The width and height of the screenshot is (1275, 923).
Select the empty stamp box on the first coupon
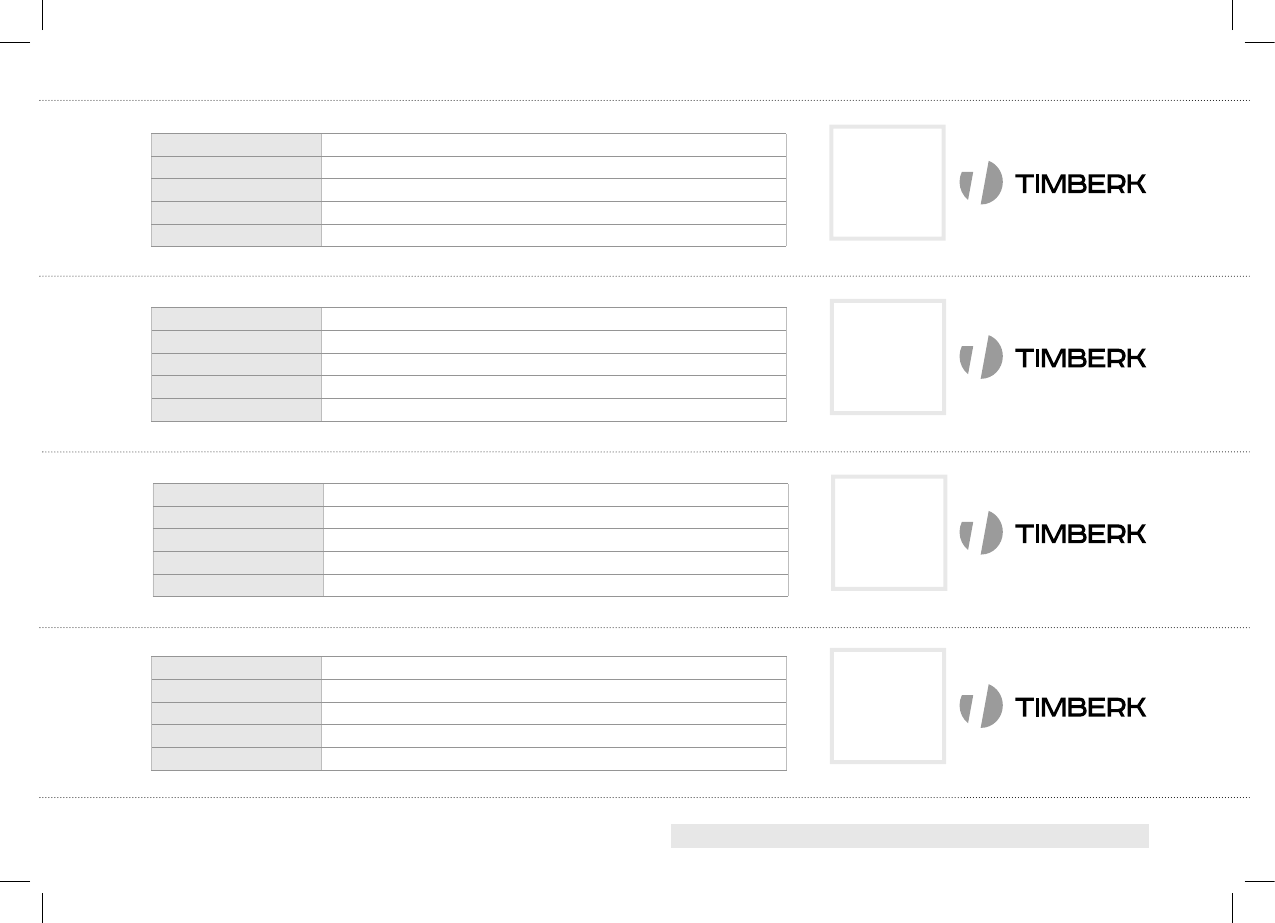(887, 182)
